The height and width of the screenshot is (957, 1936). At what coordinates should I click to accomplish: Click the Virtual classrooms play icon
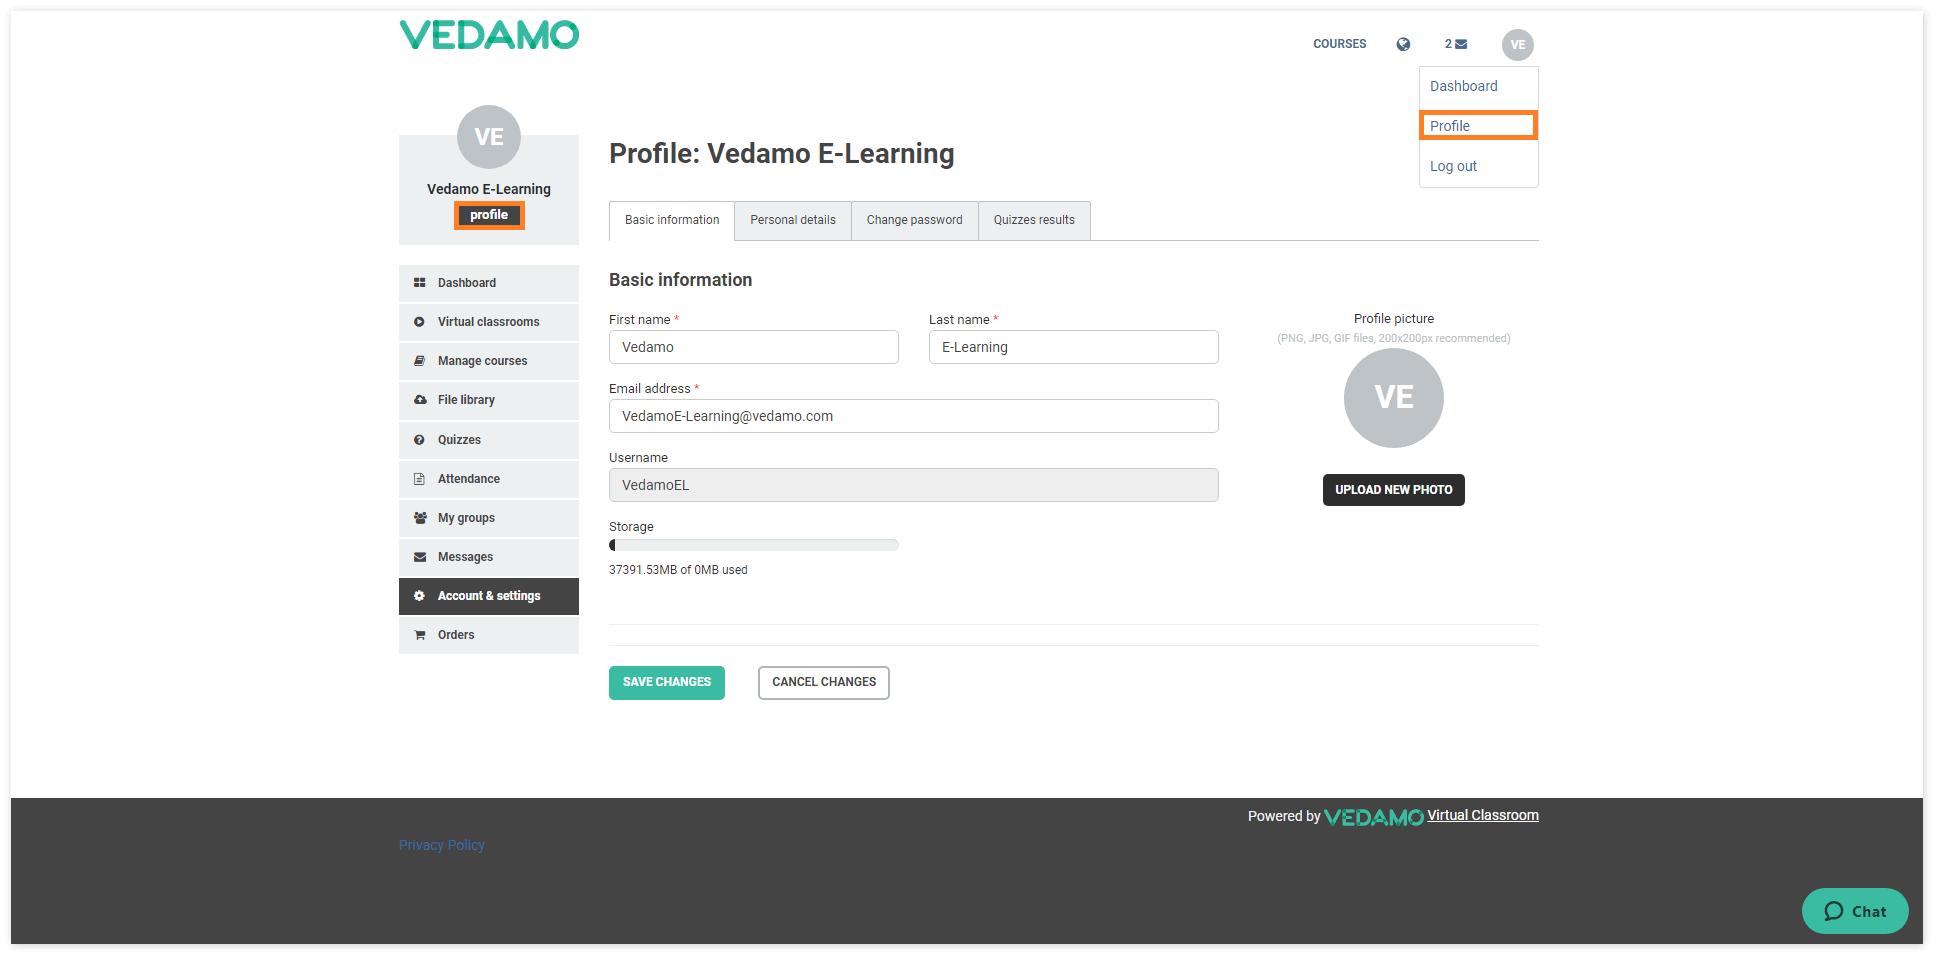[x=420, y=322]
